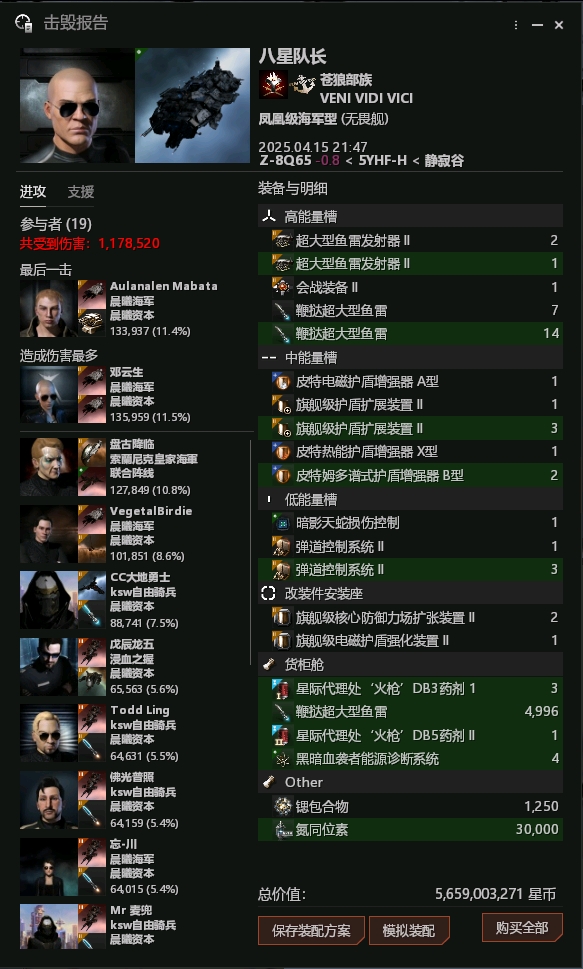Screen dimensions: 583x969
Task: Select the 黑暗血袭者能源诊断系统 item icon
Action: (283, 758)
